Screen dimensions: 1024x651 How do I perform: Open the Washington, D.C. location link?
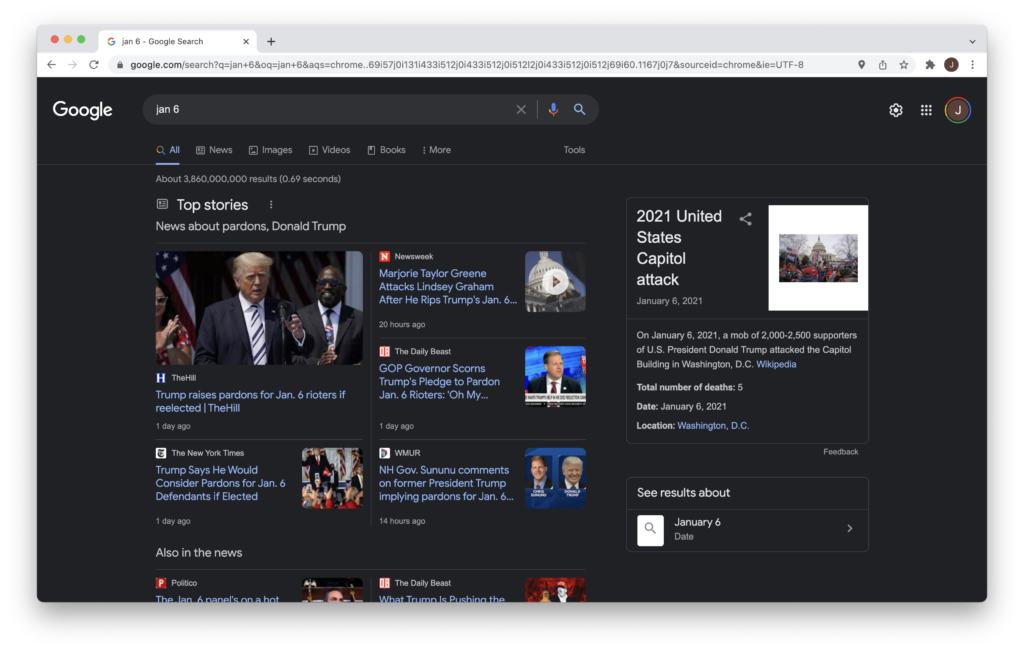tap(713, 426)
